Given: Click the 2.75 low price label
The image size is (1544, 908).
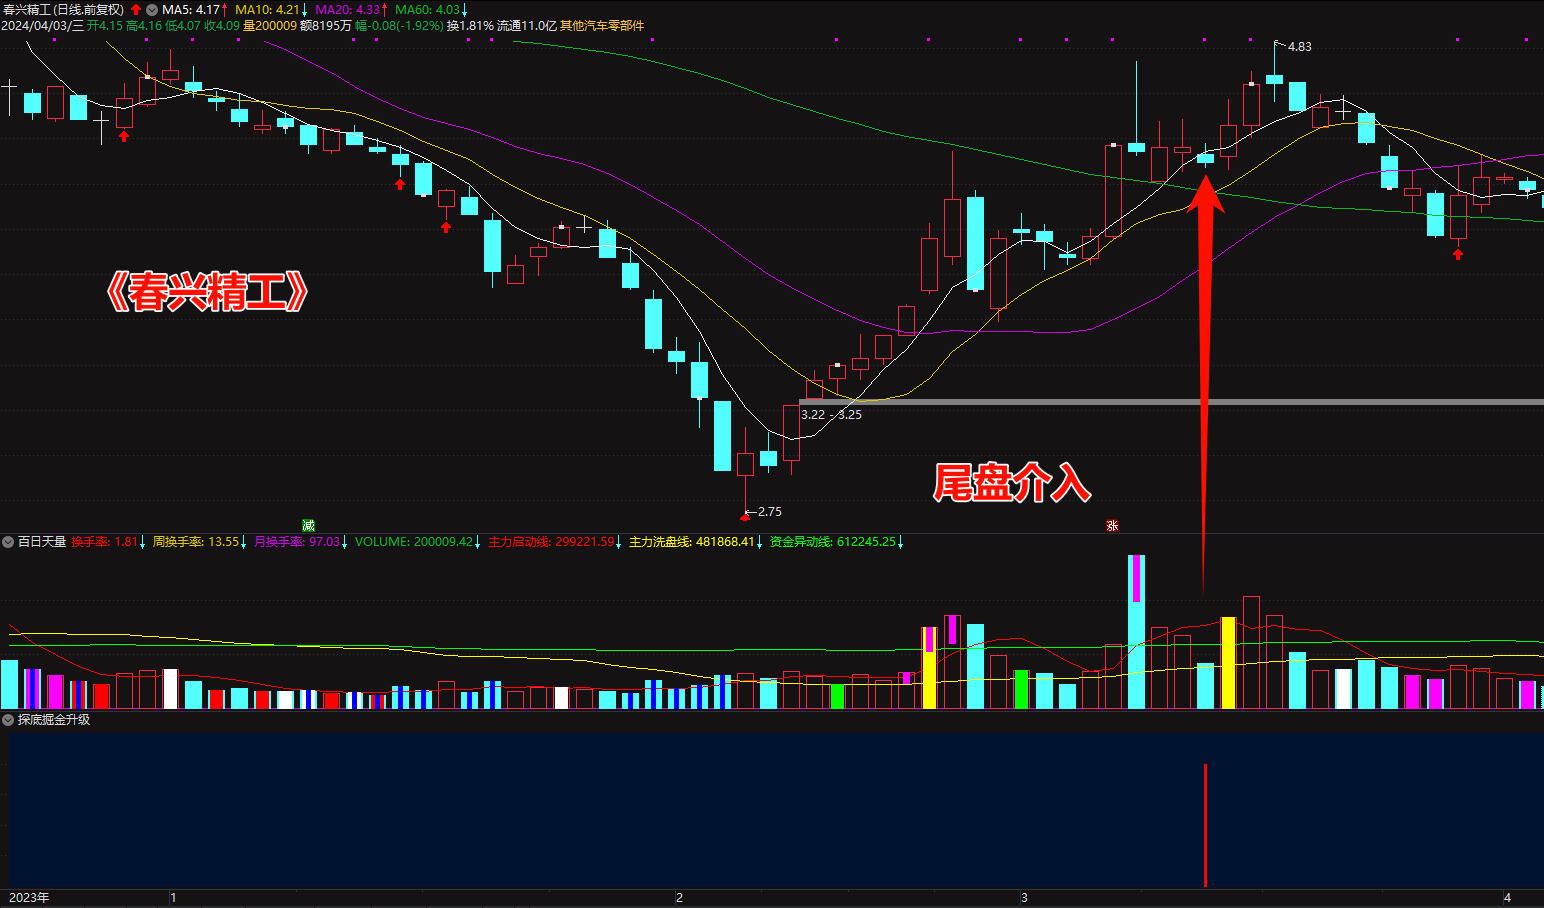Looking at the screenshot, I should coord(769,512).
